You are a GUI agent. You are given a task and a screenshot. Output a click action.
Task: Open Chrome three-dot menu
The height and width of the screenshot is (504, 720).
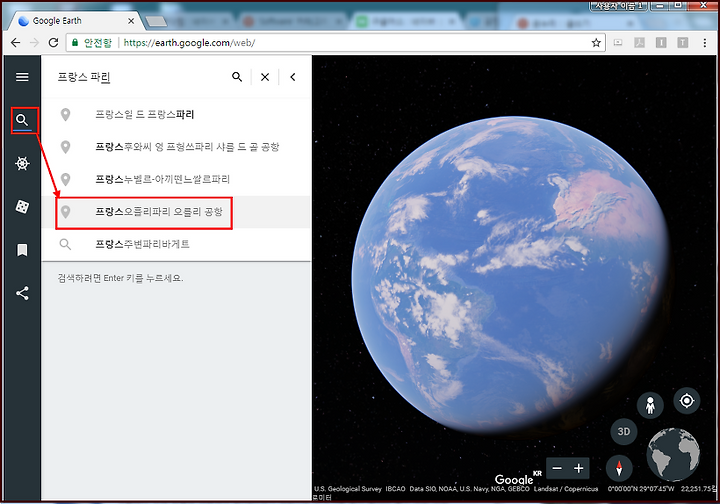(x=705, y=43)
